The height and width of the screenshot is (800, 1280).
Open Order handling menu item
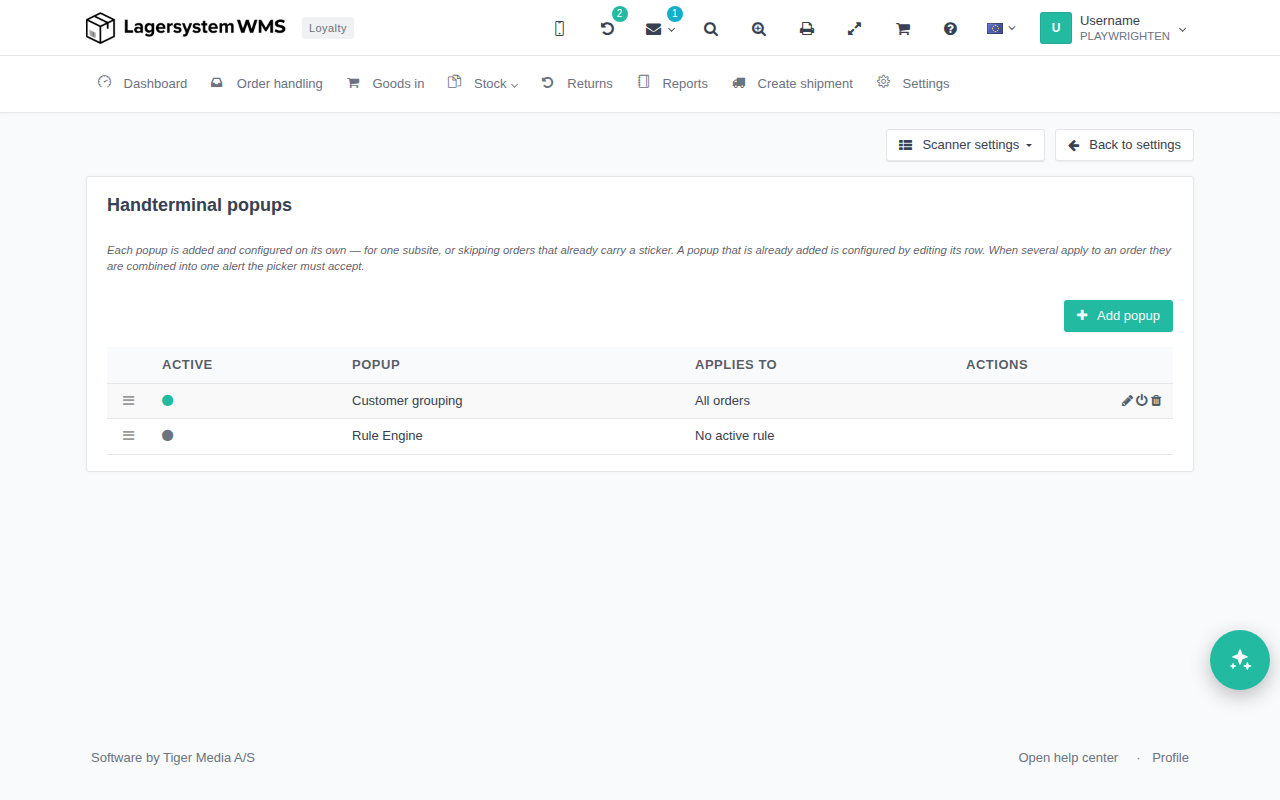pyautogui.click(x=267, y=84)
